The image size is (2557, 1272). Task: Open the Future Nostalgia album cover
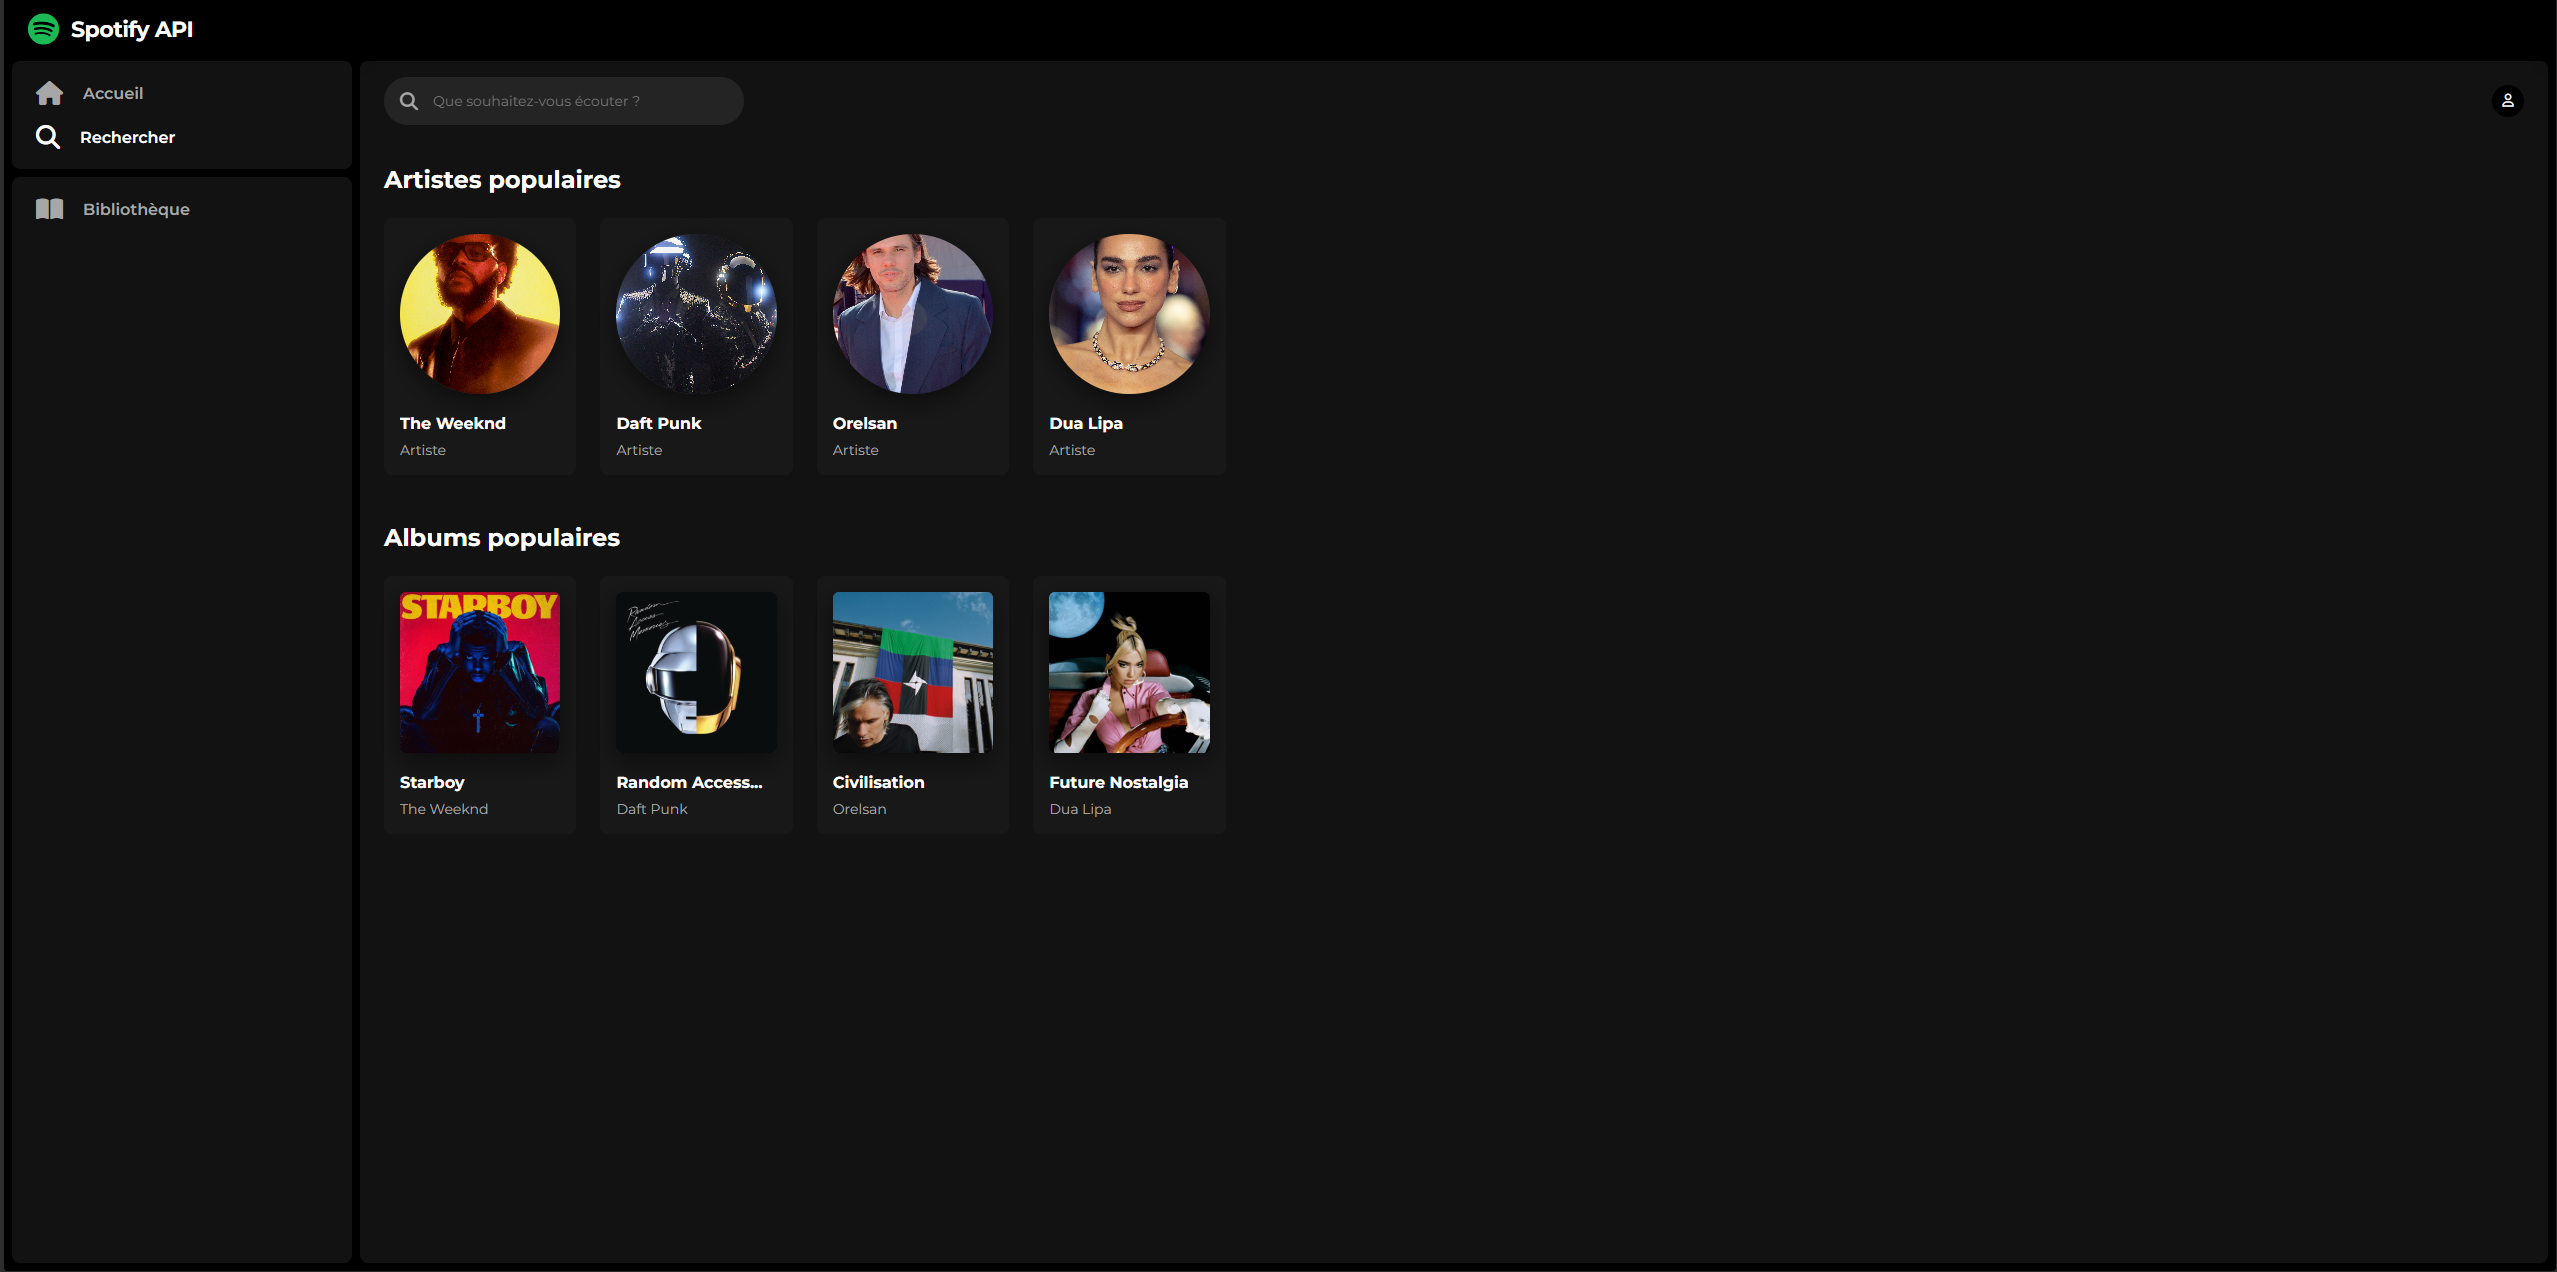tap(1129, 672)
